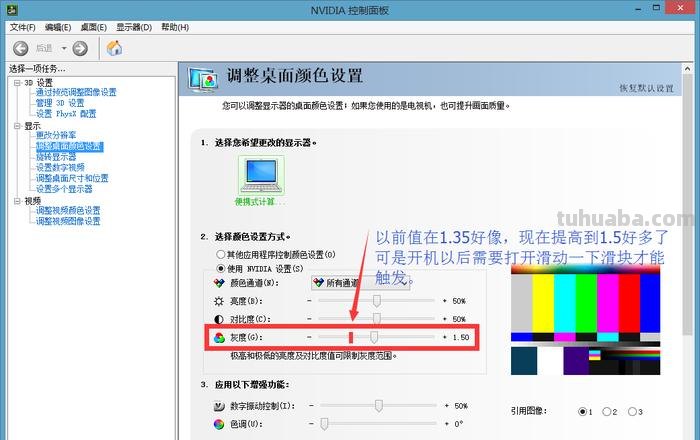Select 使用 NVIDIA 设置 radio button
The height and width of the screenshot is (440, 700).
click(221, 268)
